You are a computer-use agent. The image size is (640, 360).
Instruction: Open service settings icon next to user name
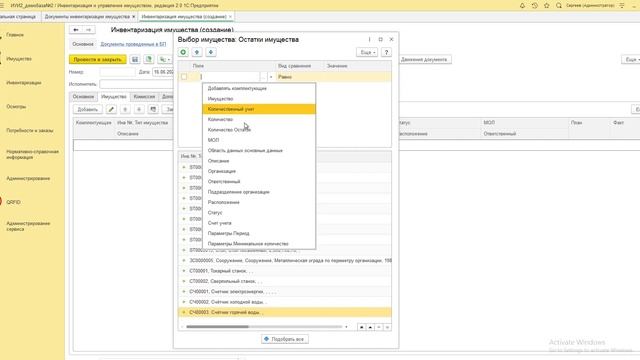(622, 5)
